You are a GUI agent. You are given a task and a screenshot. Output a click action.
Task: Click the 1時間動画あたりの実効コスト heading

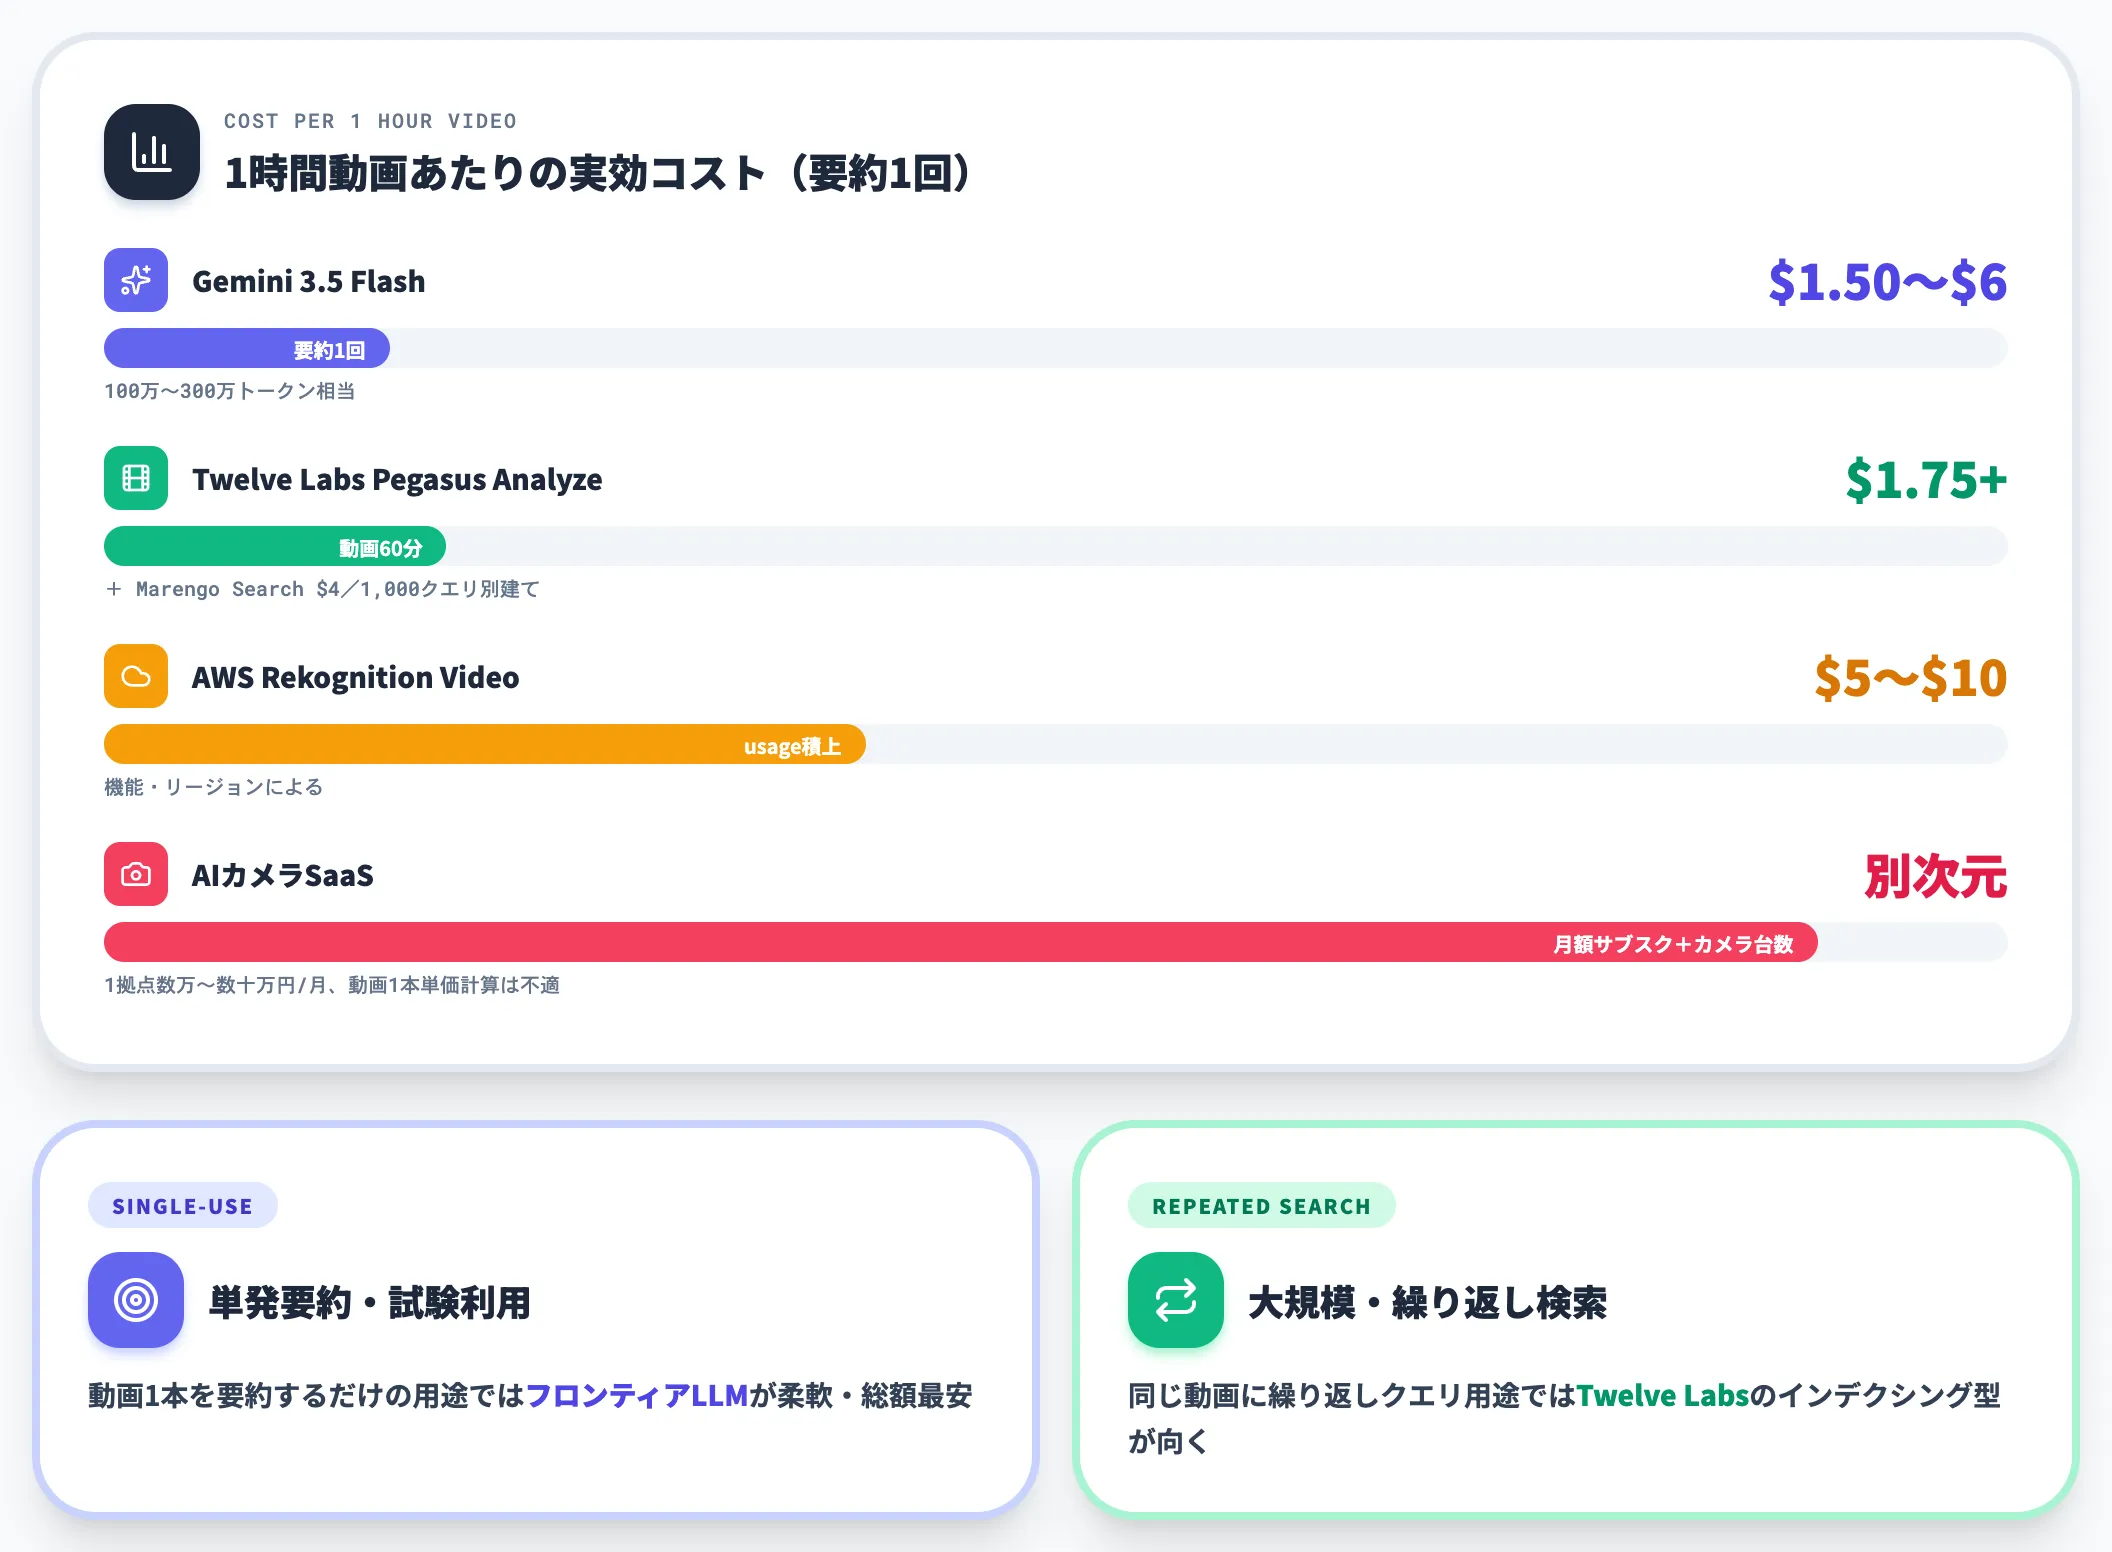pos(598,173)
